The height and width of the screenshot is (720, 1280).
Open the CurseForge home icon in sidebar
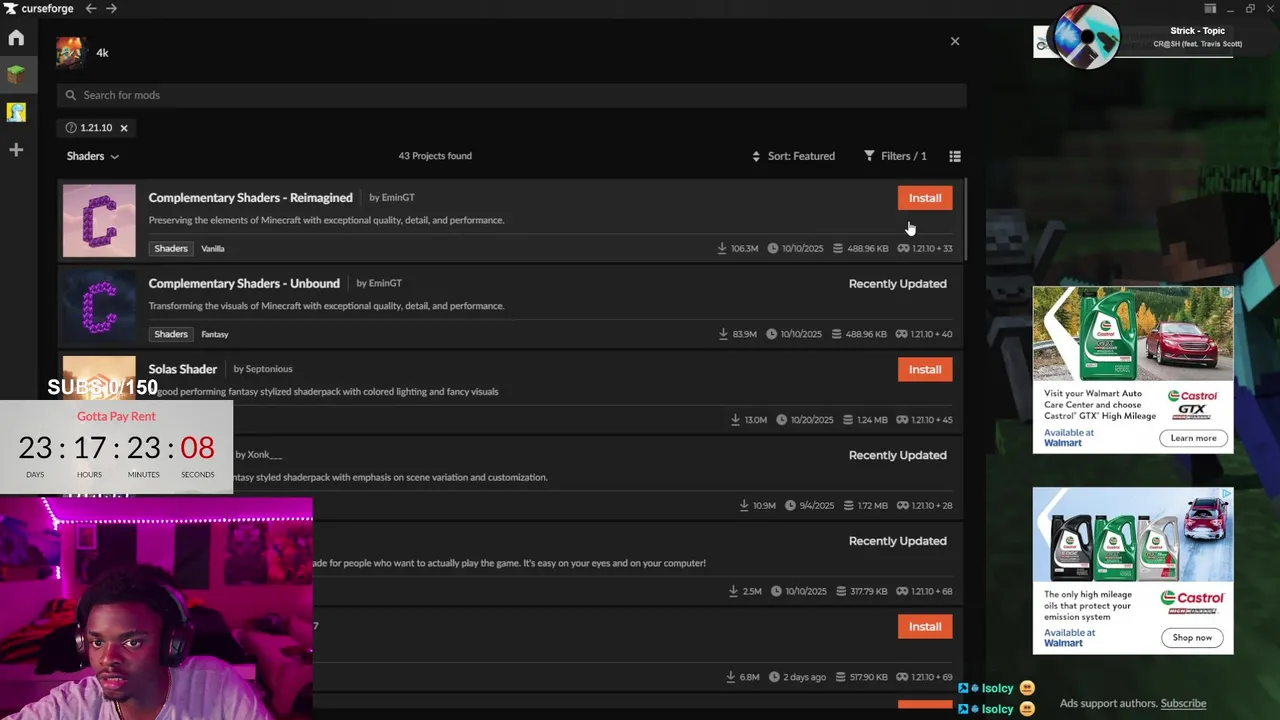point(16,38)
